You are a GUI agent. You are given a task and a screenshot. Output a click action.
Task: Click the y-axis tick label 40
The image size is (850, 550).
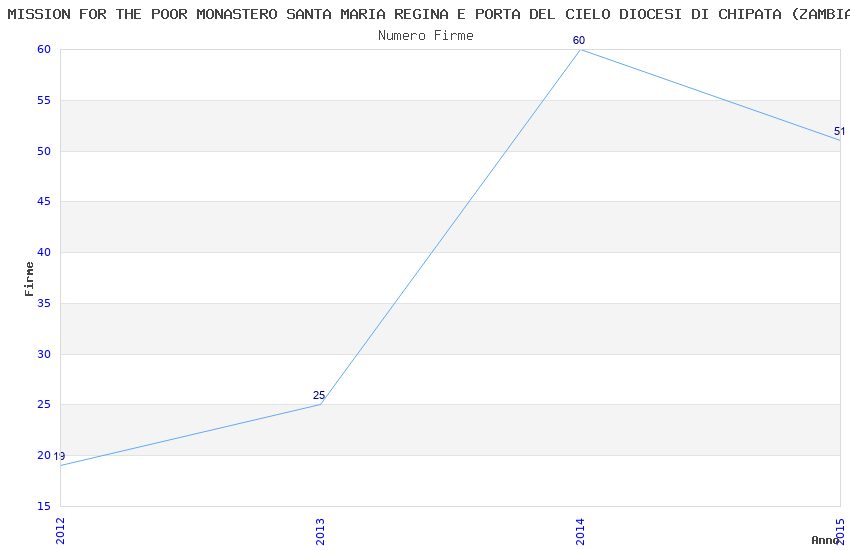(x=44, y=253)
